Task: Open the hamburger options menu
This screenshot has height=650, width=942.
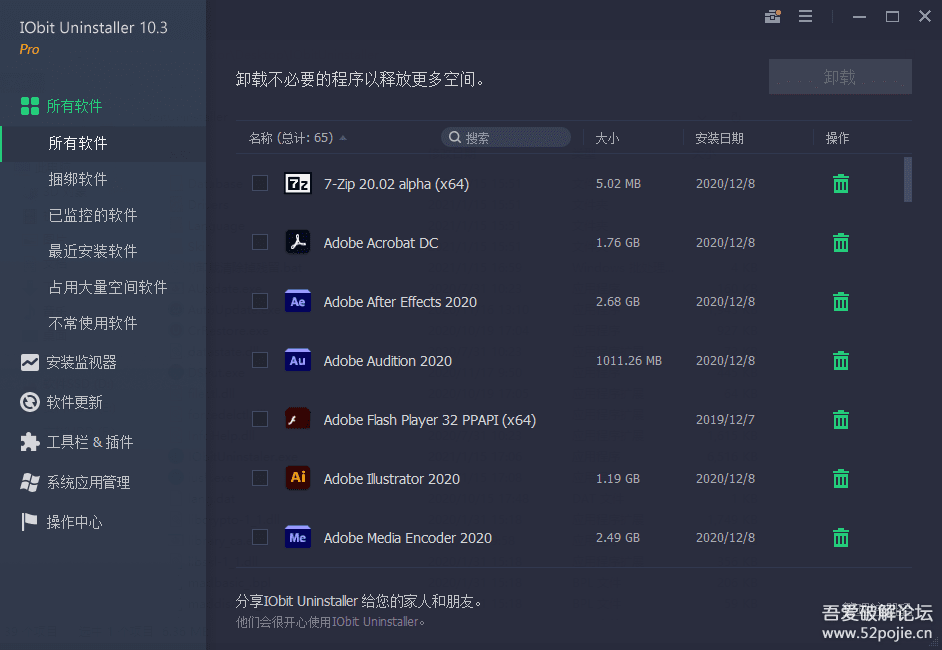Action: (x=805, y=17)
